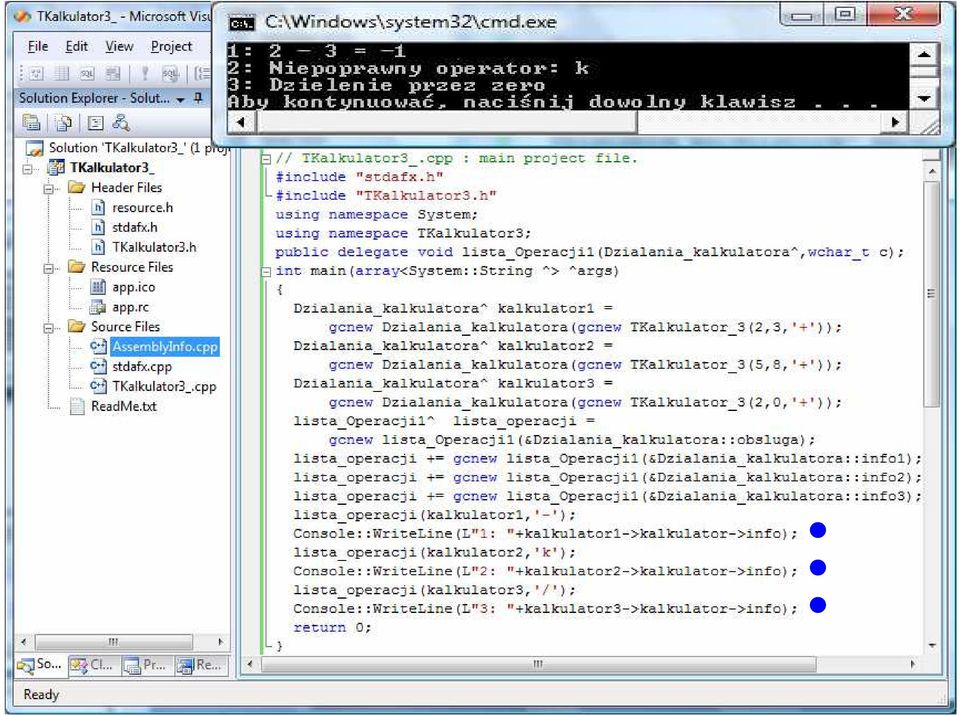The height and width of the screenshot is (716, 960).
Task: Click the ReadMe.txt file icon
Action: 77,406
